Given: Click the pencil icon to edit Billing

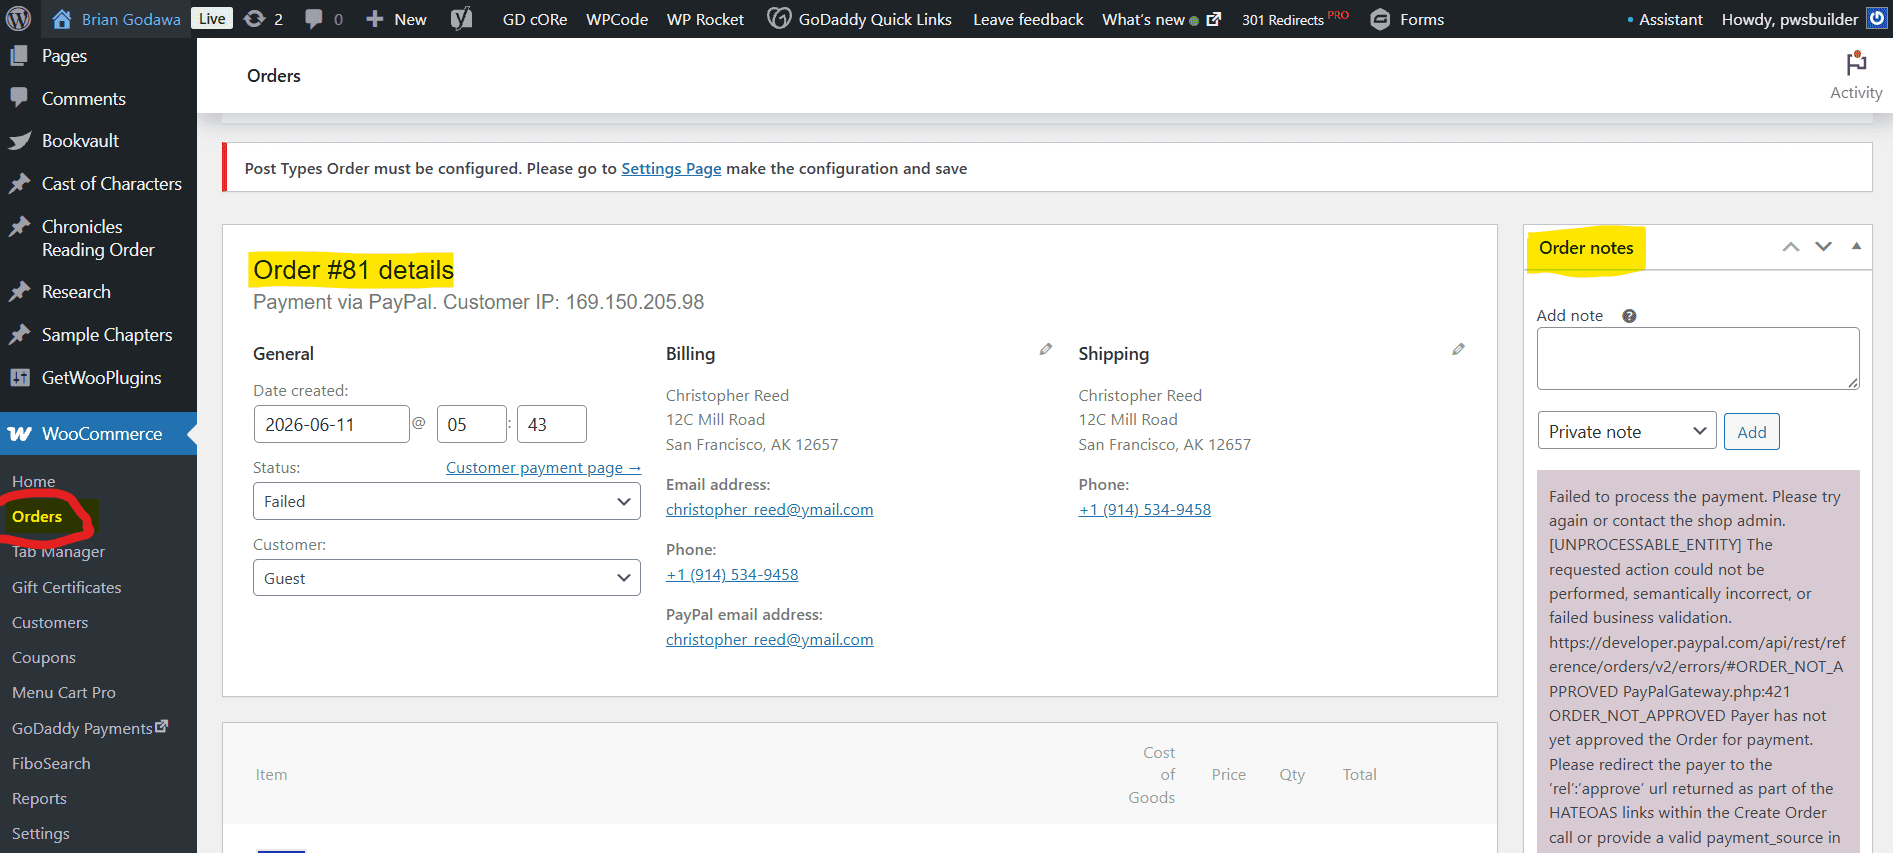Looking at the screenshot, I should 1046,349.
